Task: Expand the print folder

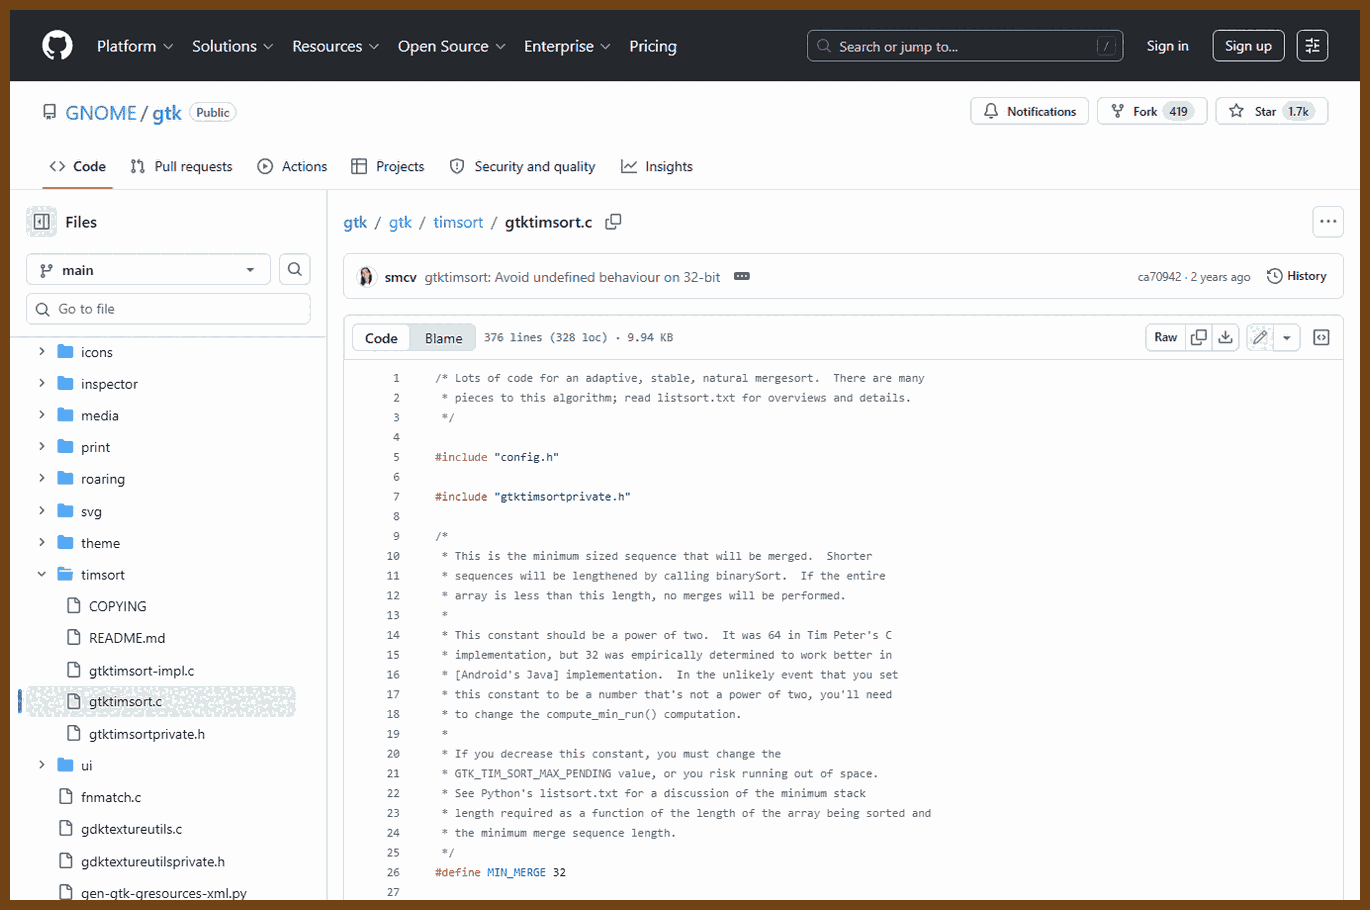Action: 41,447
